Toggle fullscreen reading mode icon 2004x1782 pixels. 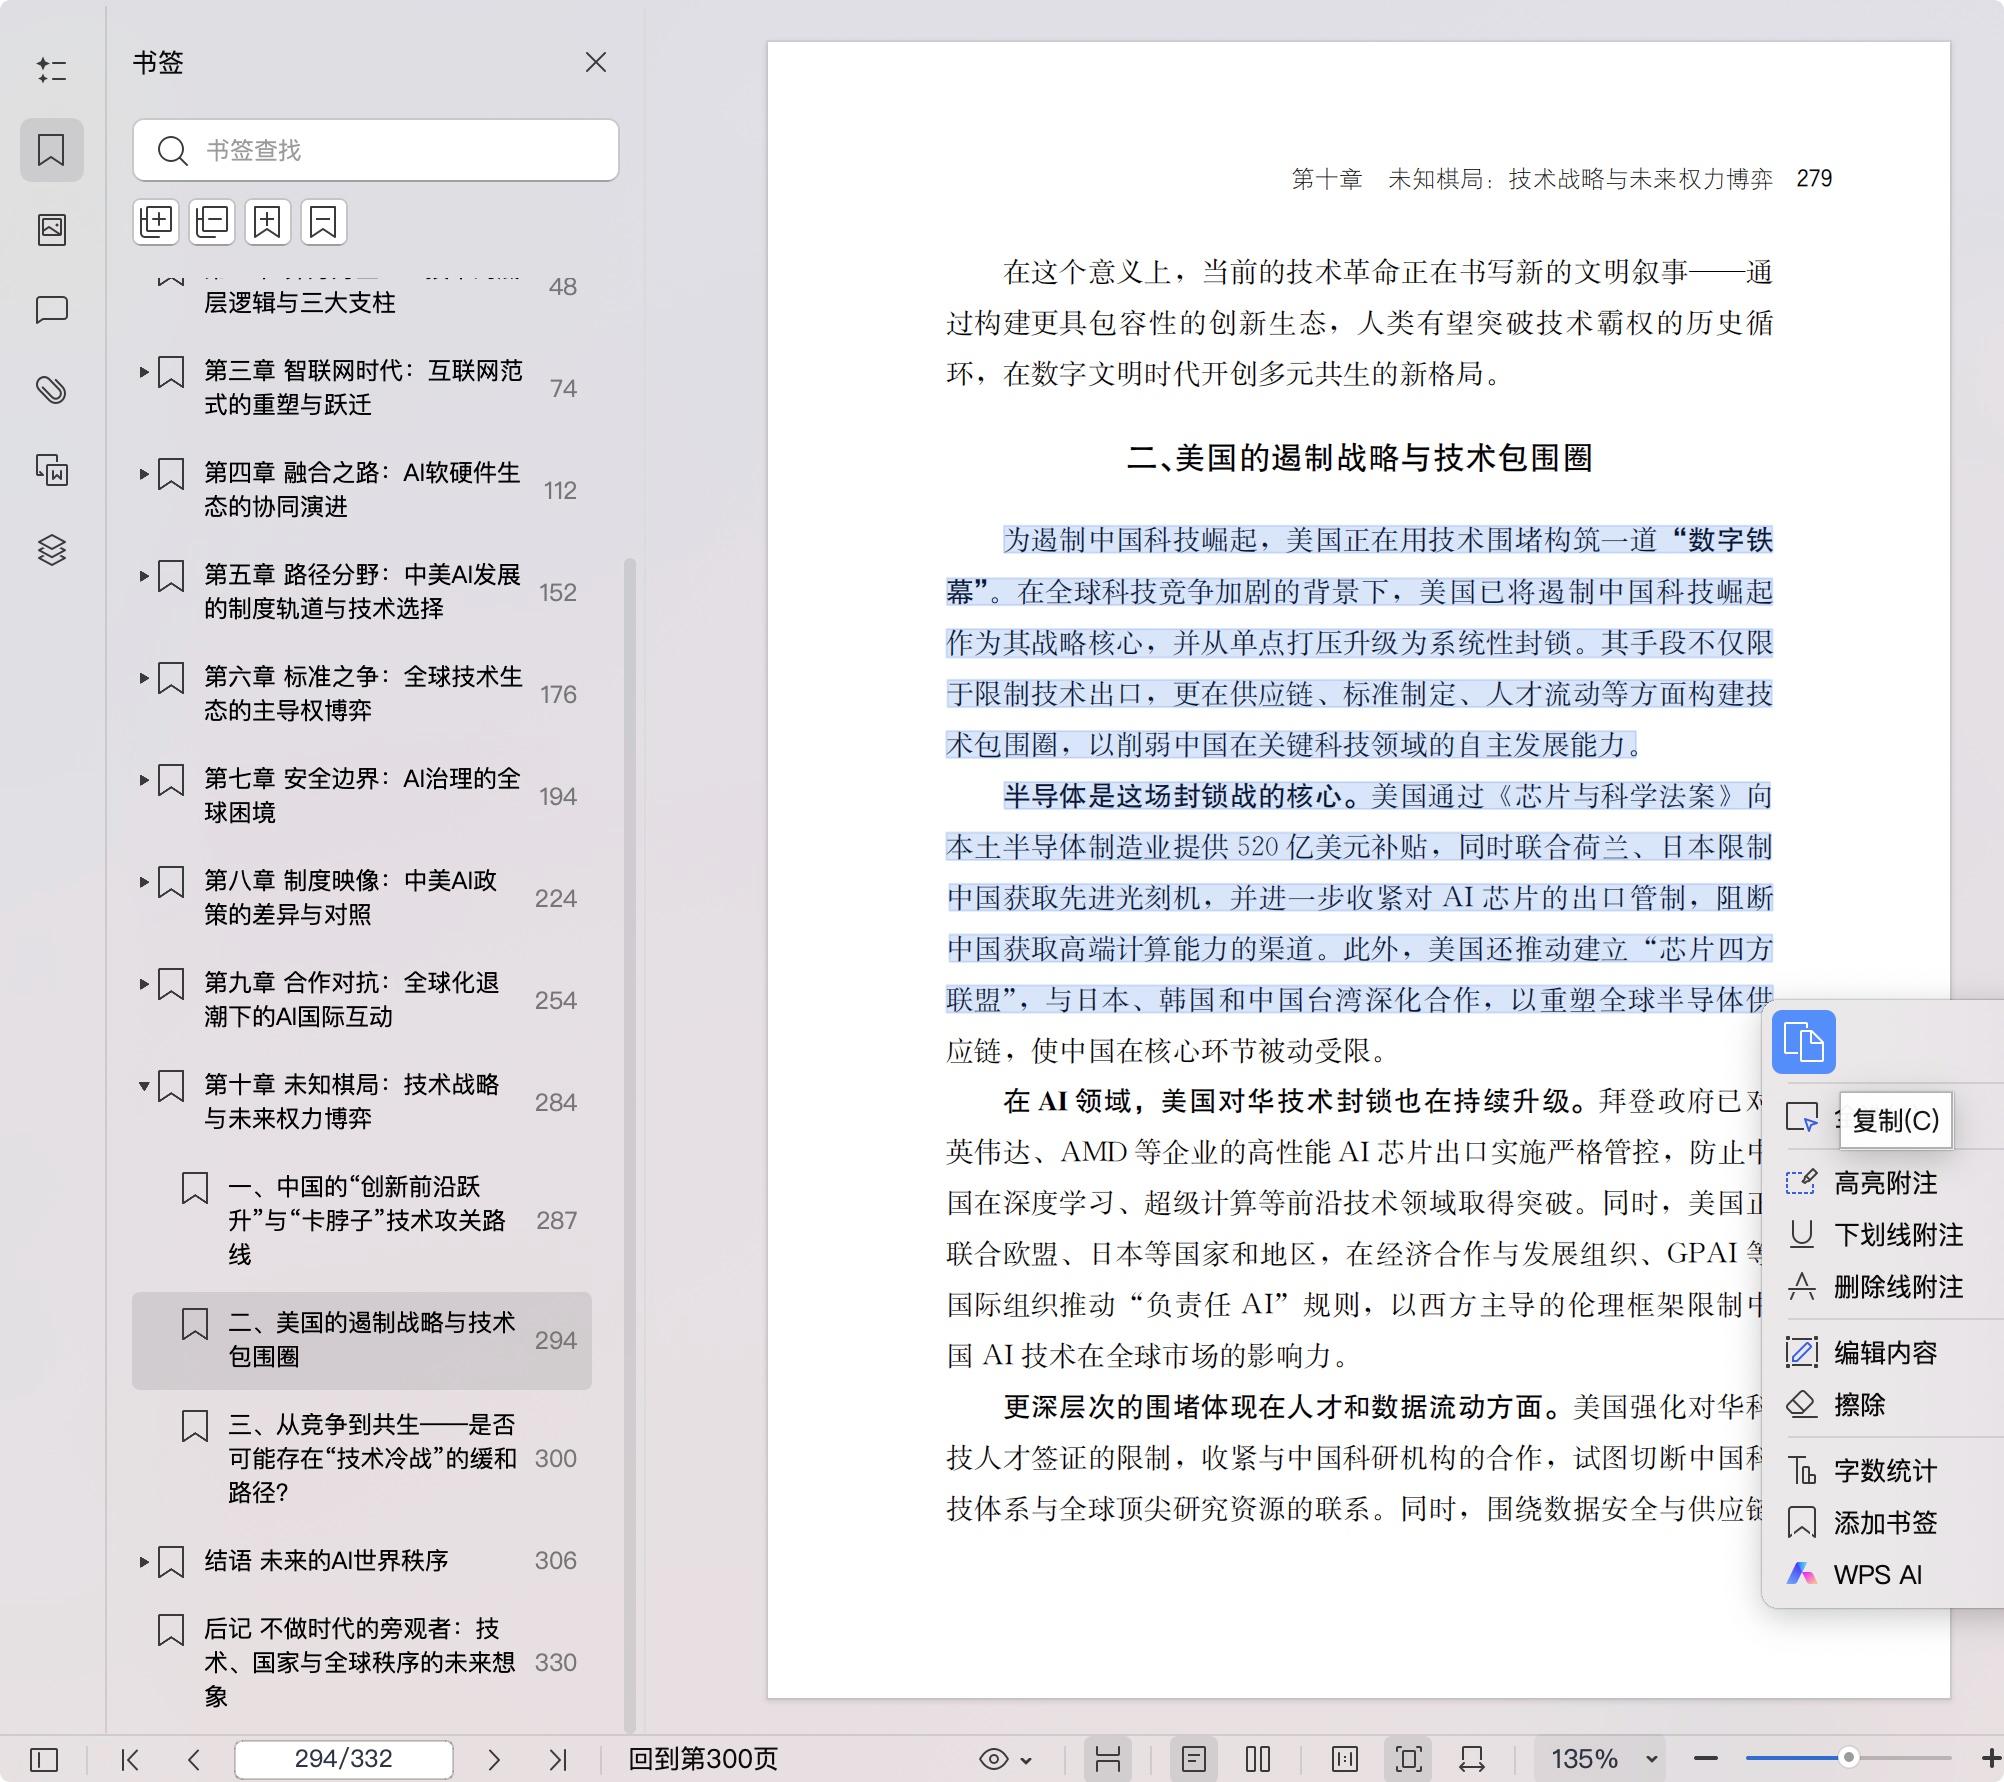tap(1408, 1759)
